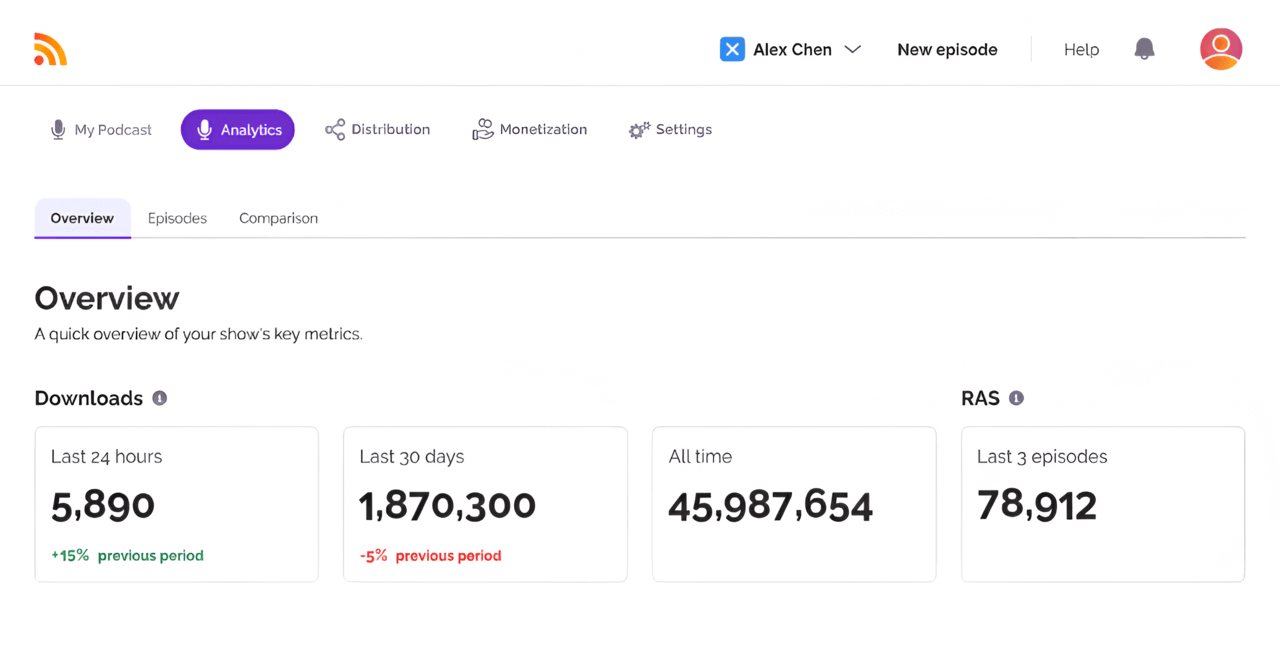Image resolution: width=1280 pixels, height=650 pixels.
Task: Click the info icon next to RAS
Action: click(x=1016, y=398)
